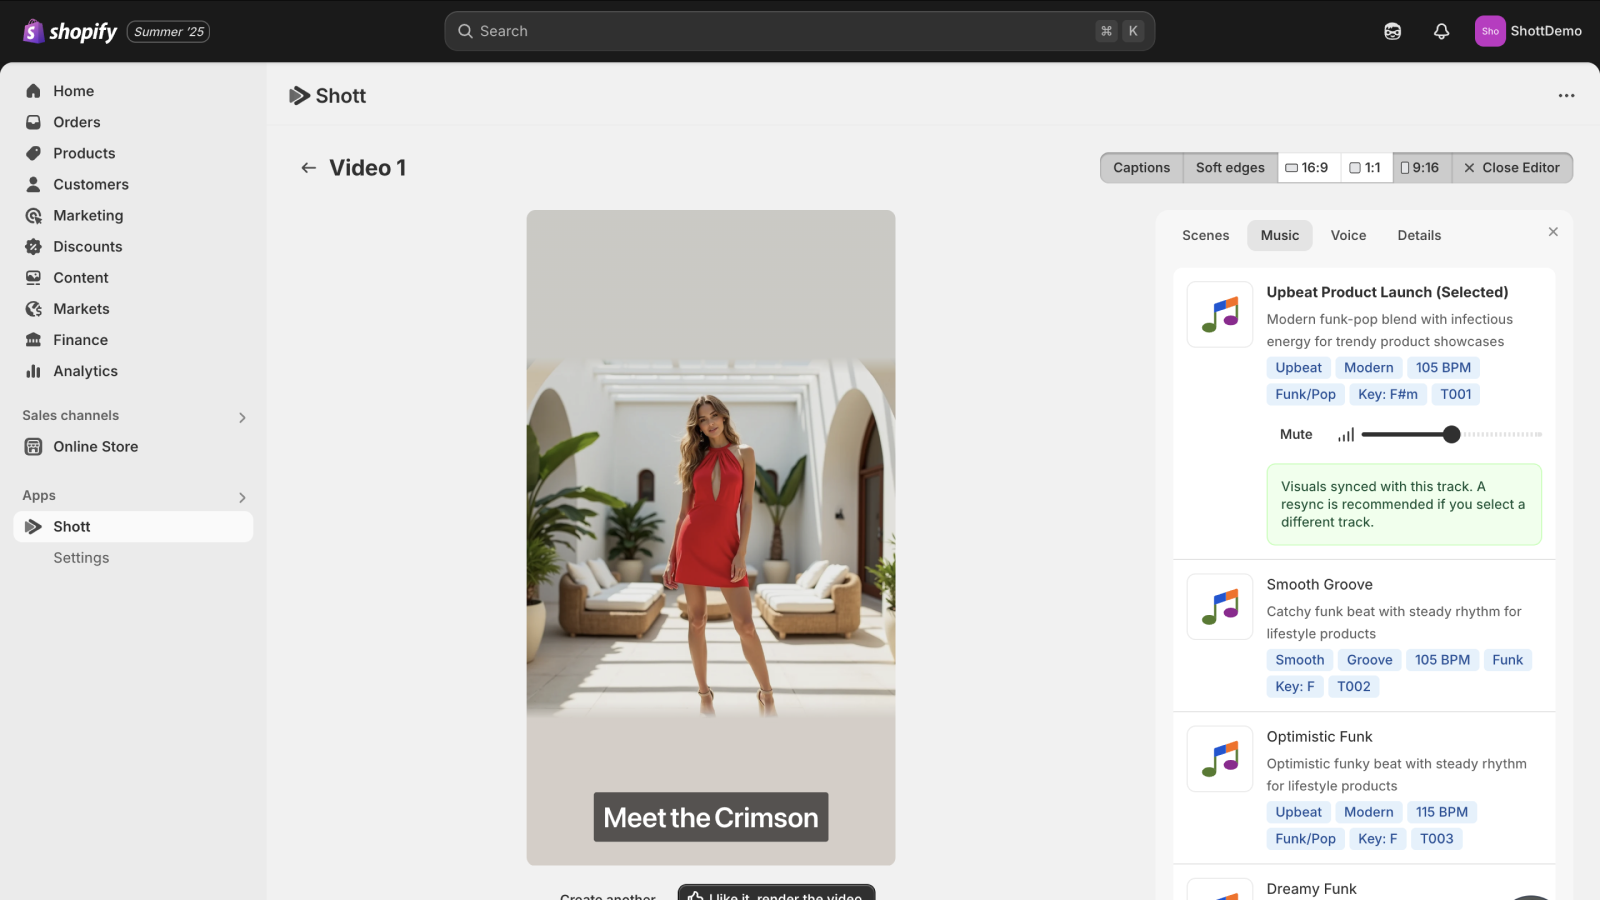This screenshot has width=1600, height=900.
Task: Open the Finance section
Action: pyautogui.click(x=133, y=339)
